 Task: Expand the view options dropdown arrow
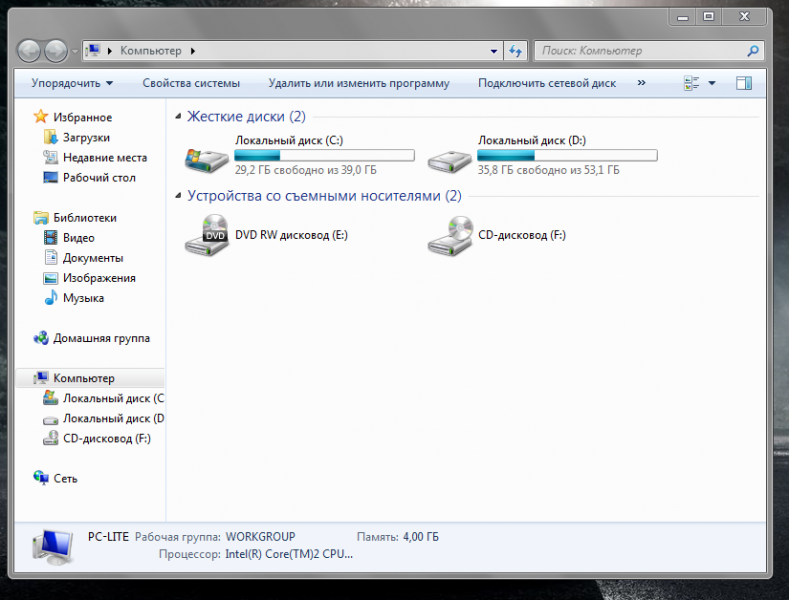point(712,83)
